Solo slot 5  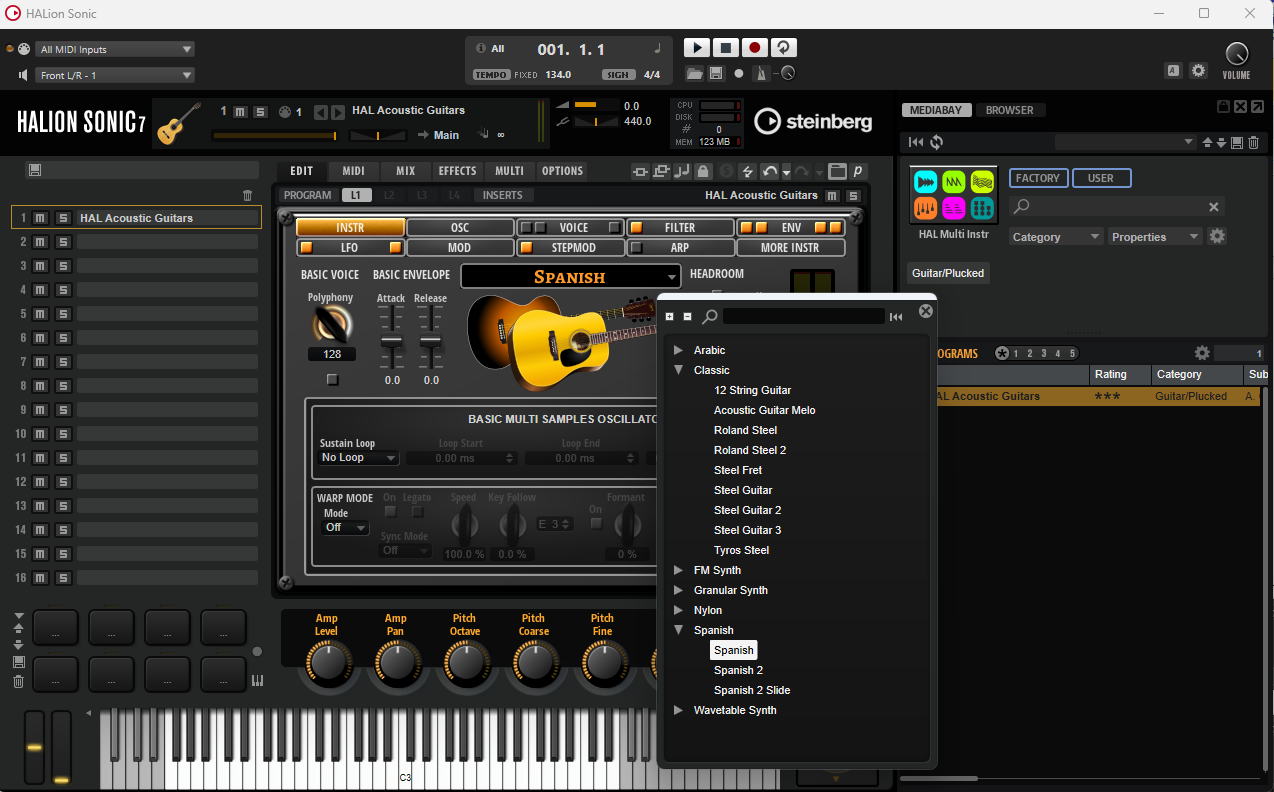63,314
